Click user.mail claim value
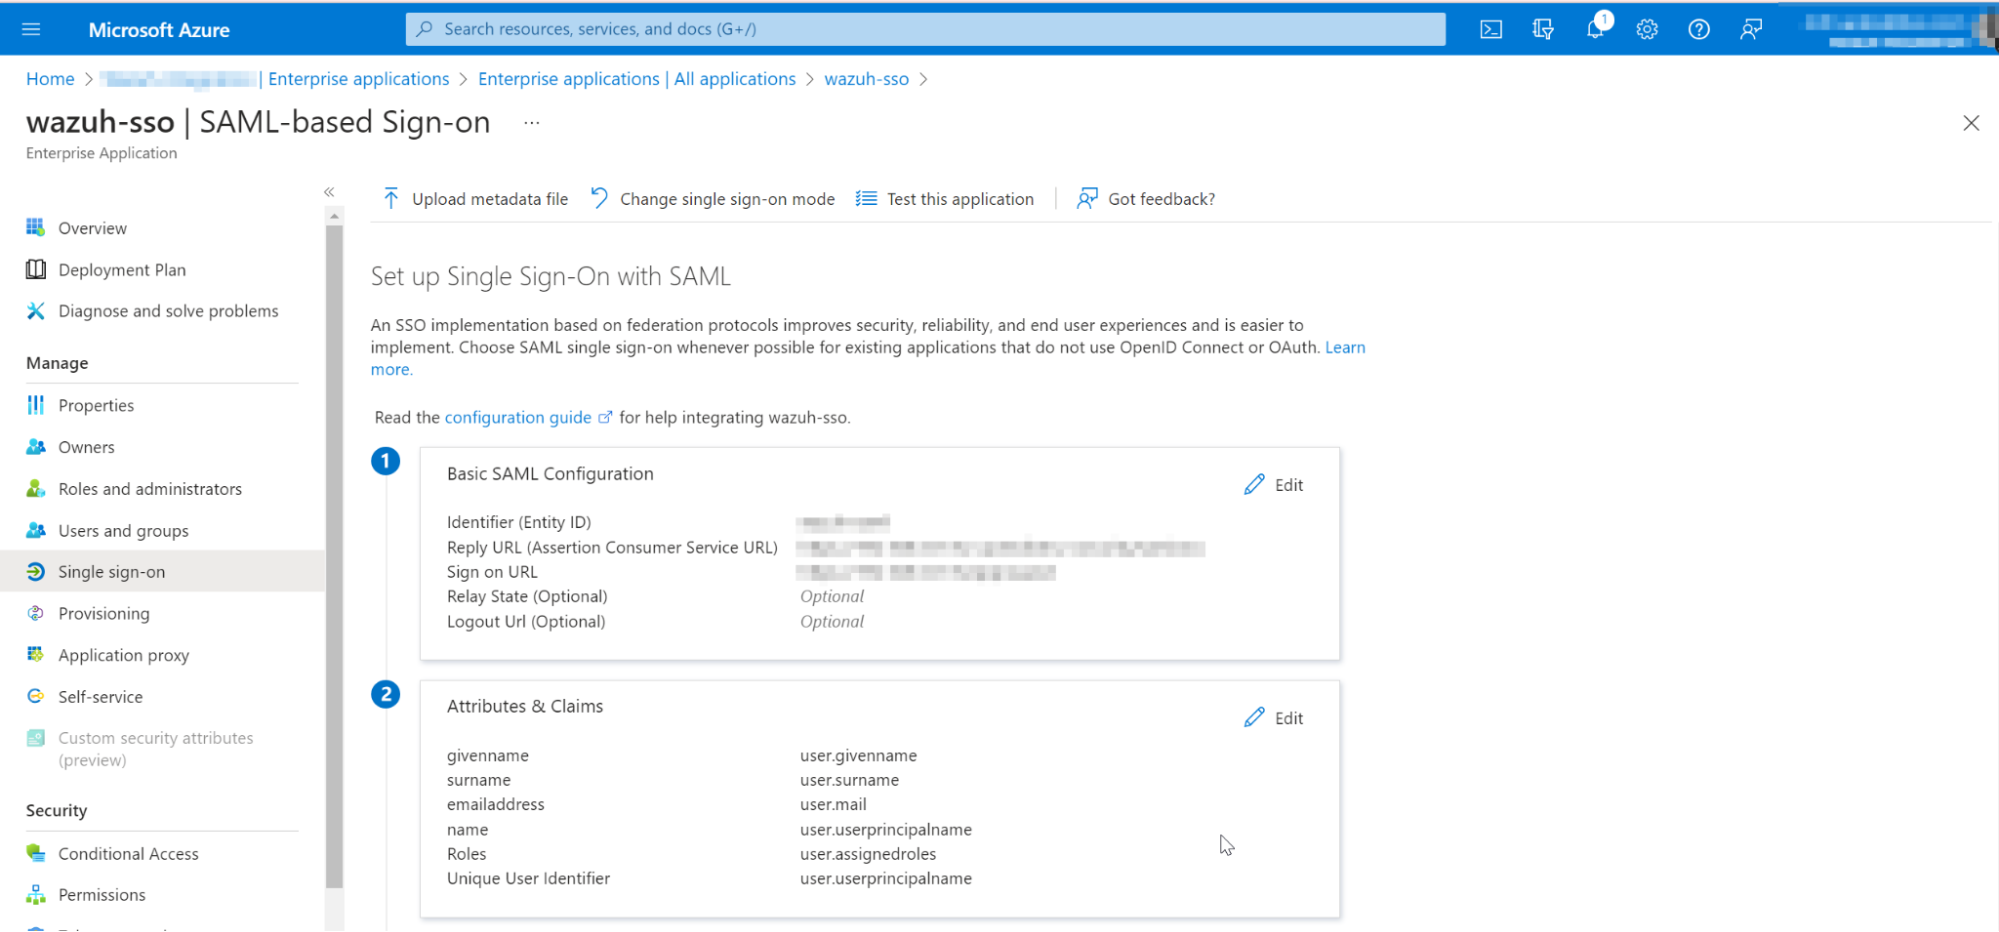Screen dimensions: 1999x932 (x=833, y=804)
